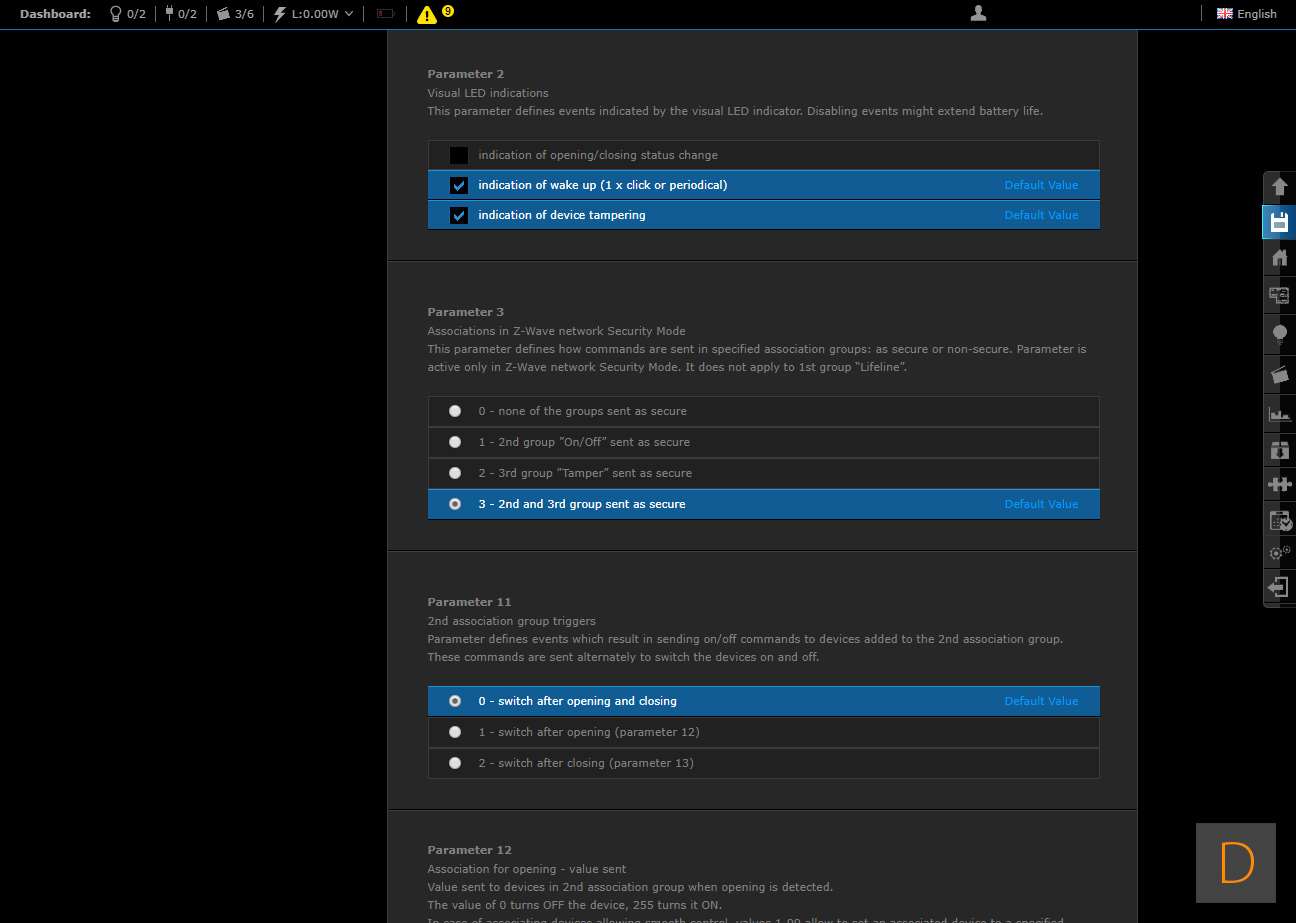The width and height of the screenshot is (1296, 923).
Task: Click the lights 0/2 dashboard indicator
Action: tap(127, 14)
